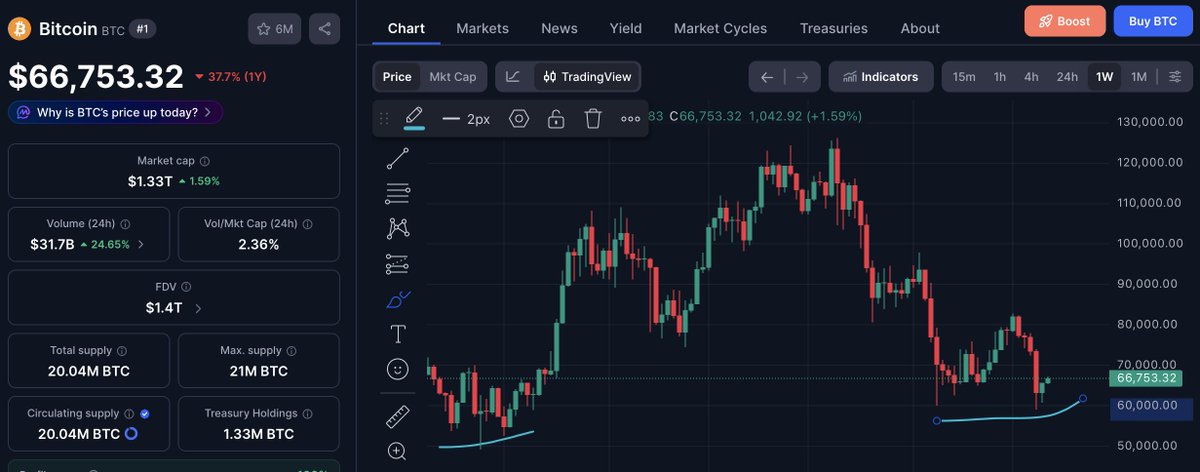Open the Yield tab
The image size is (1200, 472).
[626, 28]
